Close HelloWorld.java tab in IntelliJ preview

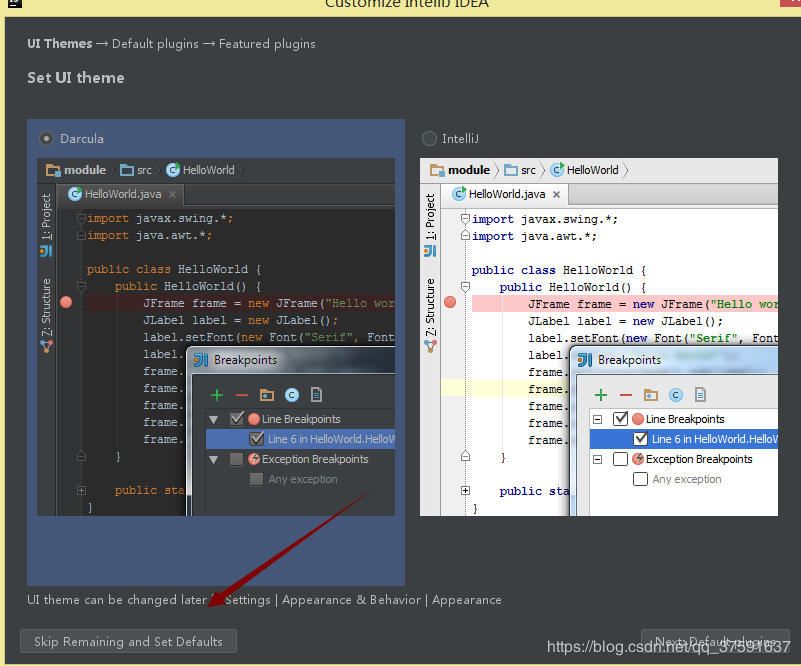pyautogui.click(x=556, y=195)
